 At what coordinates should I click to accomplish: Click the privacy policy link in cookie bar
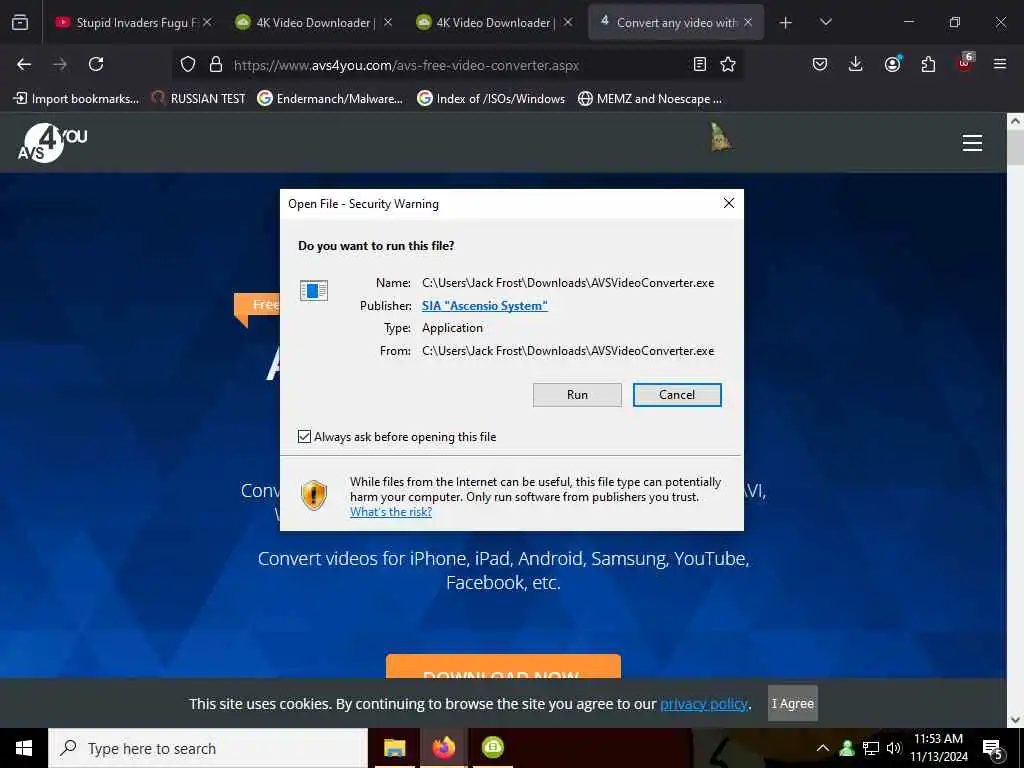coord(704,704)
